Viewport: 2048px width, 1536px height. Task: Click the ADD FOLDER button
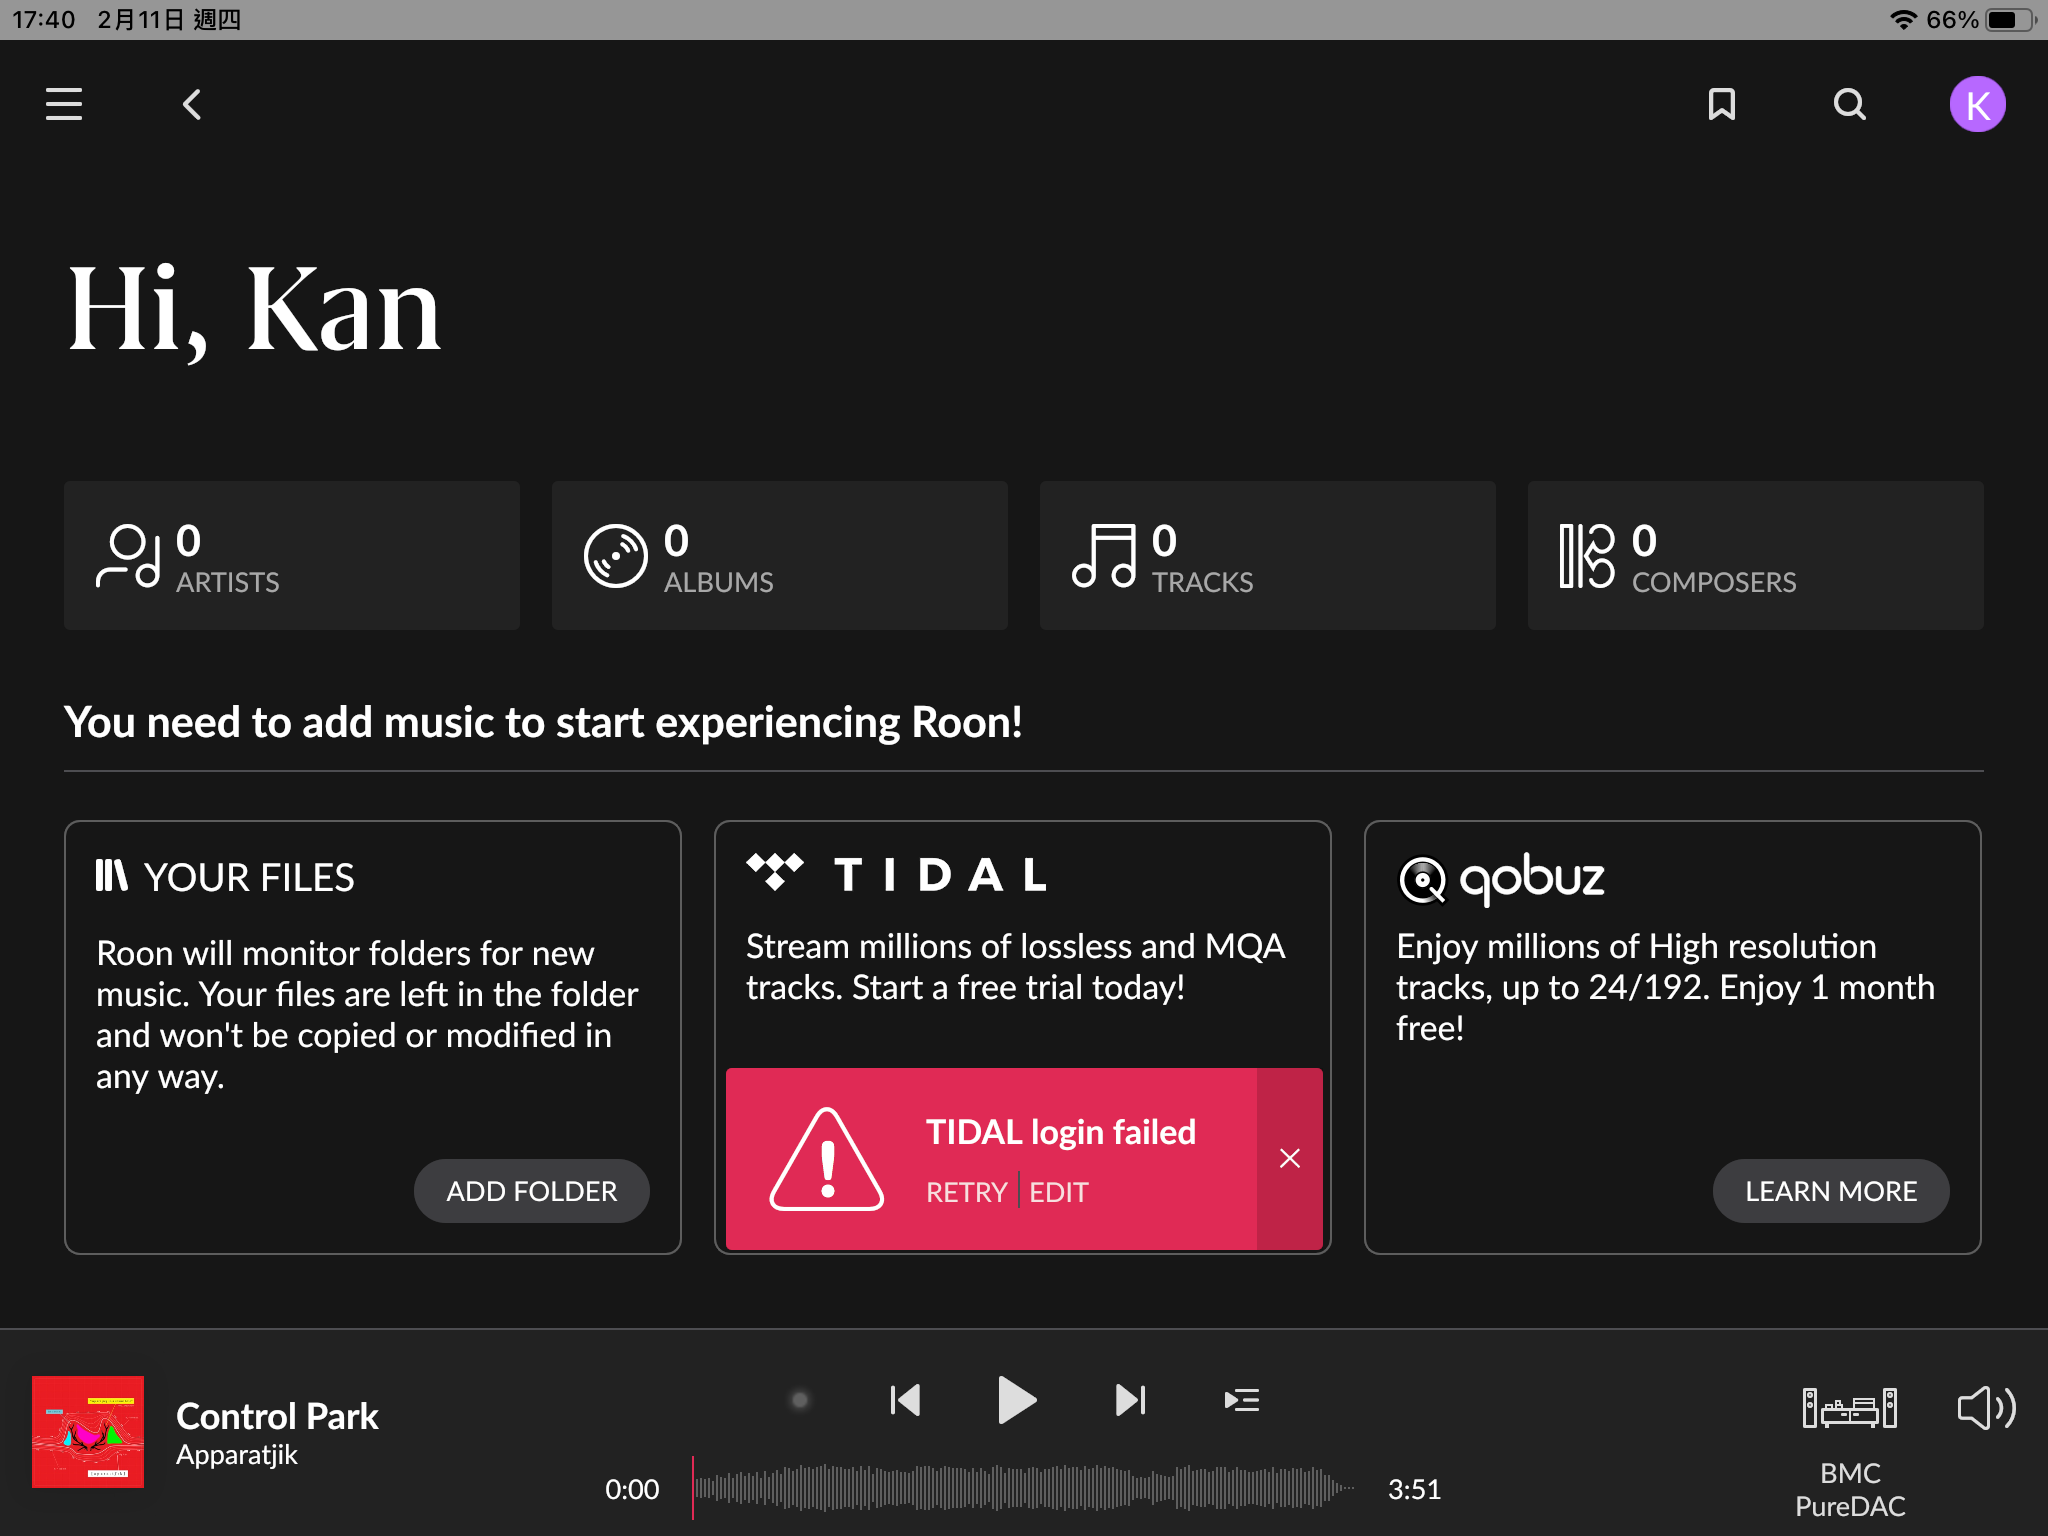click(x=532, y=1191)
